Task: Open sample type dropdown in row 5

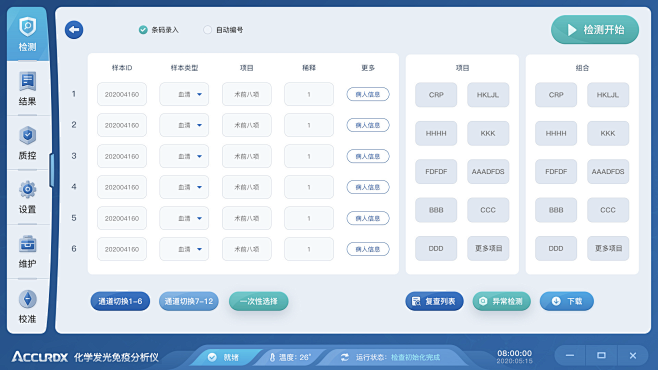Action: (184, 218)
